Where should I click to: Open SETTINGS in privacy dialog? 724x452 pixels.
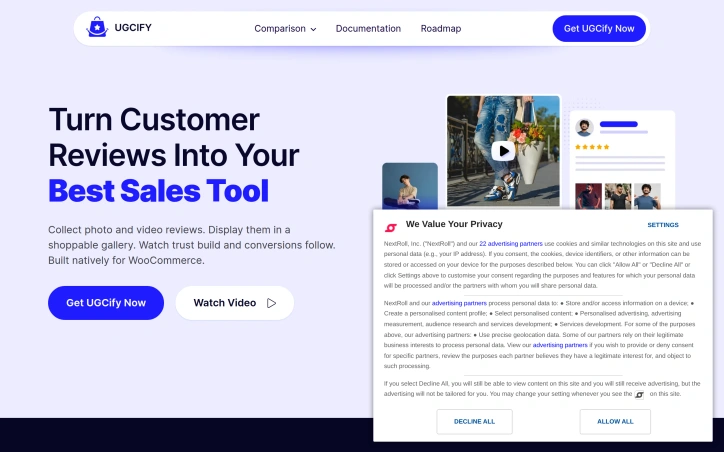663,225
